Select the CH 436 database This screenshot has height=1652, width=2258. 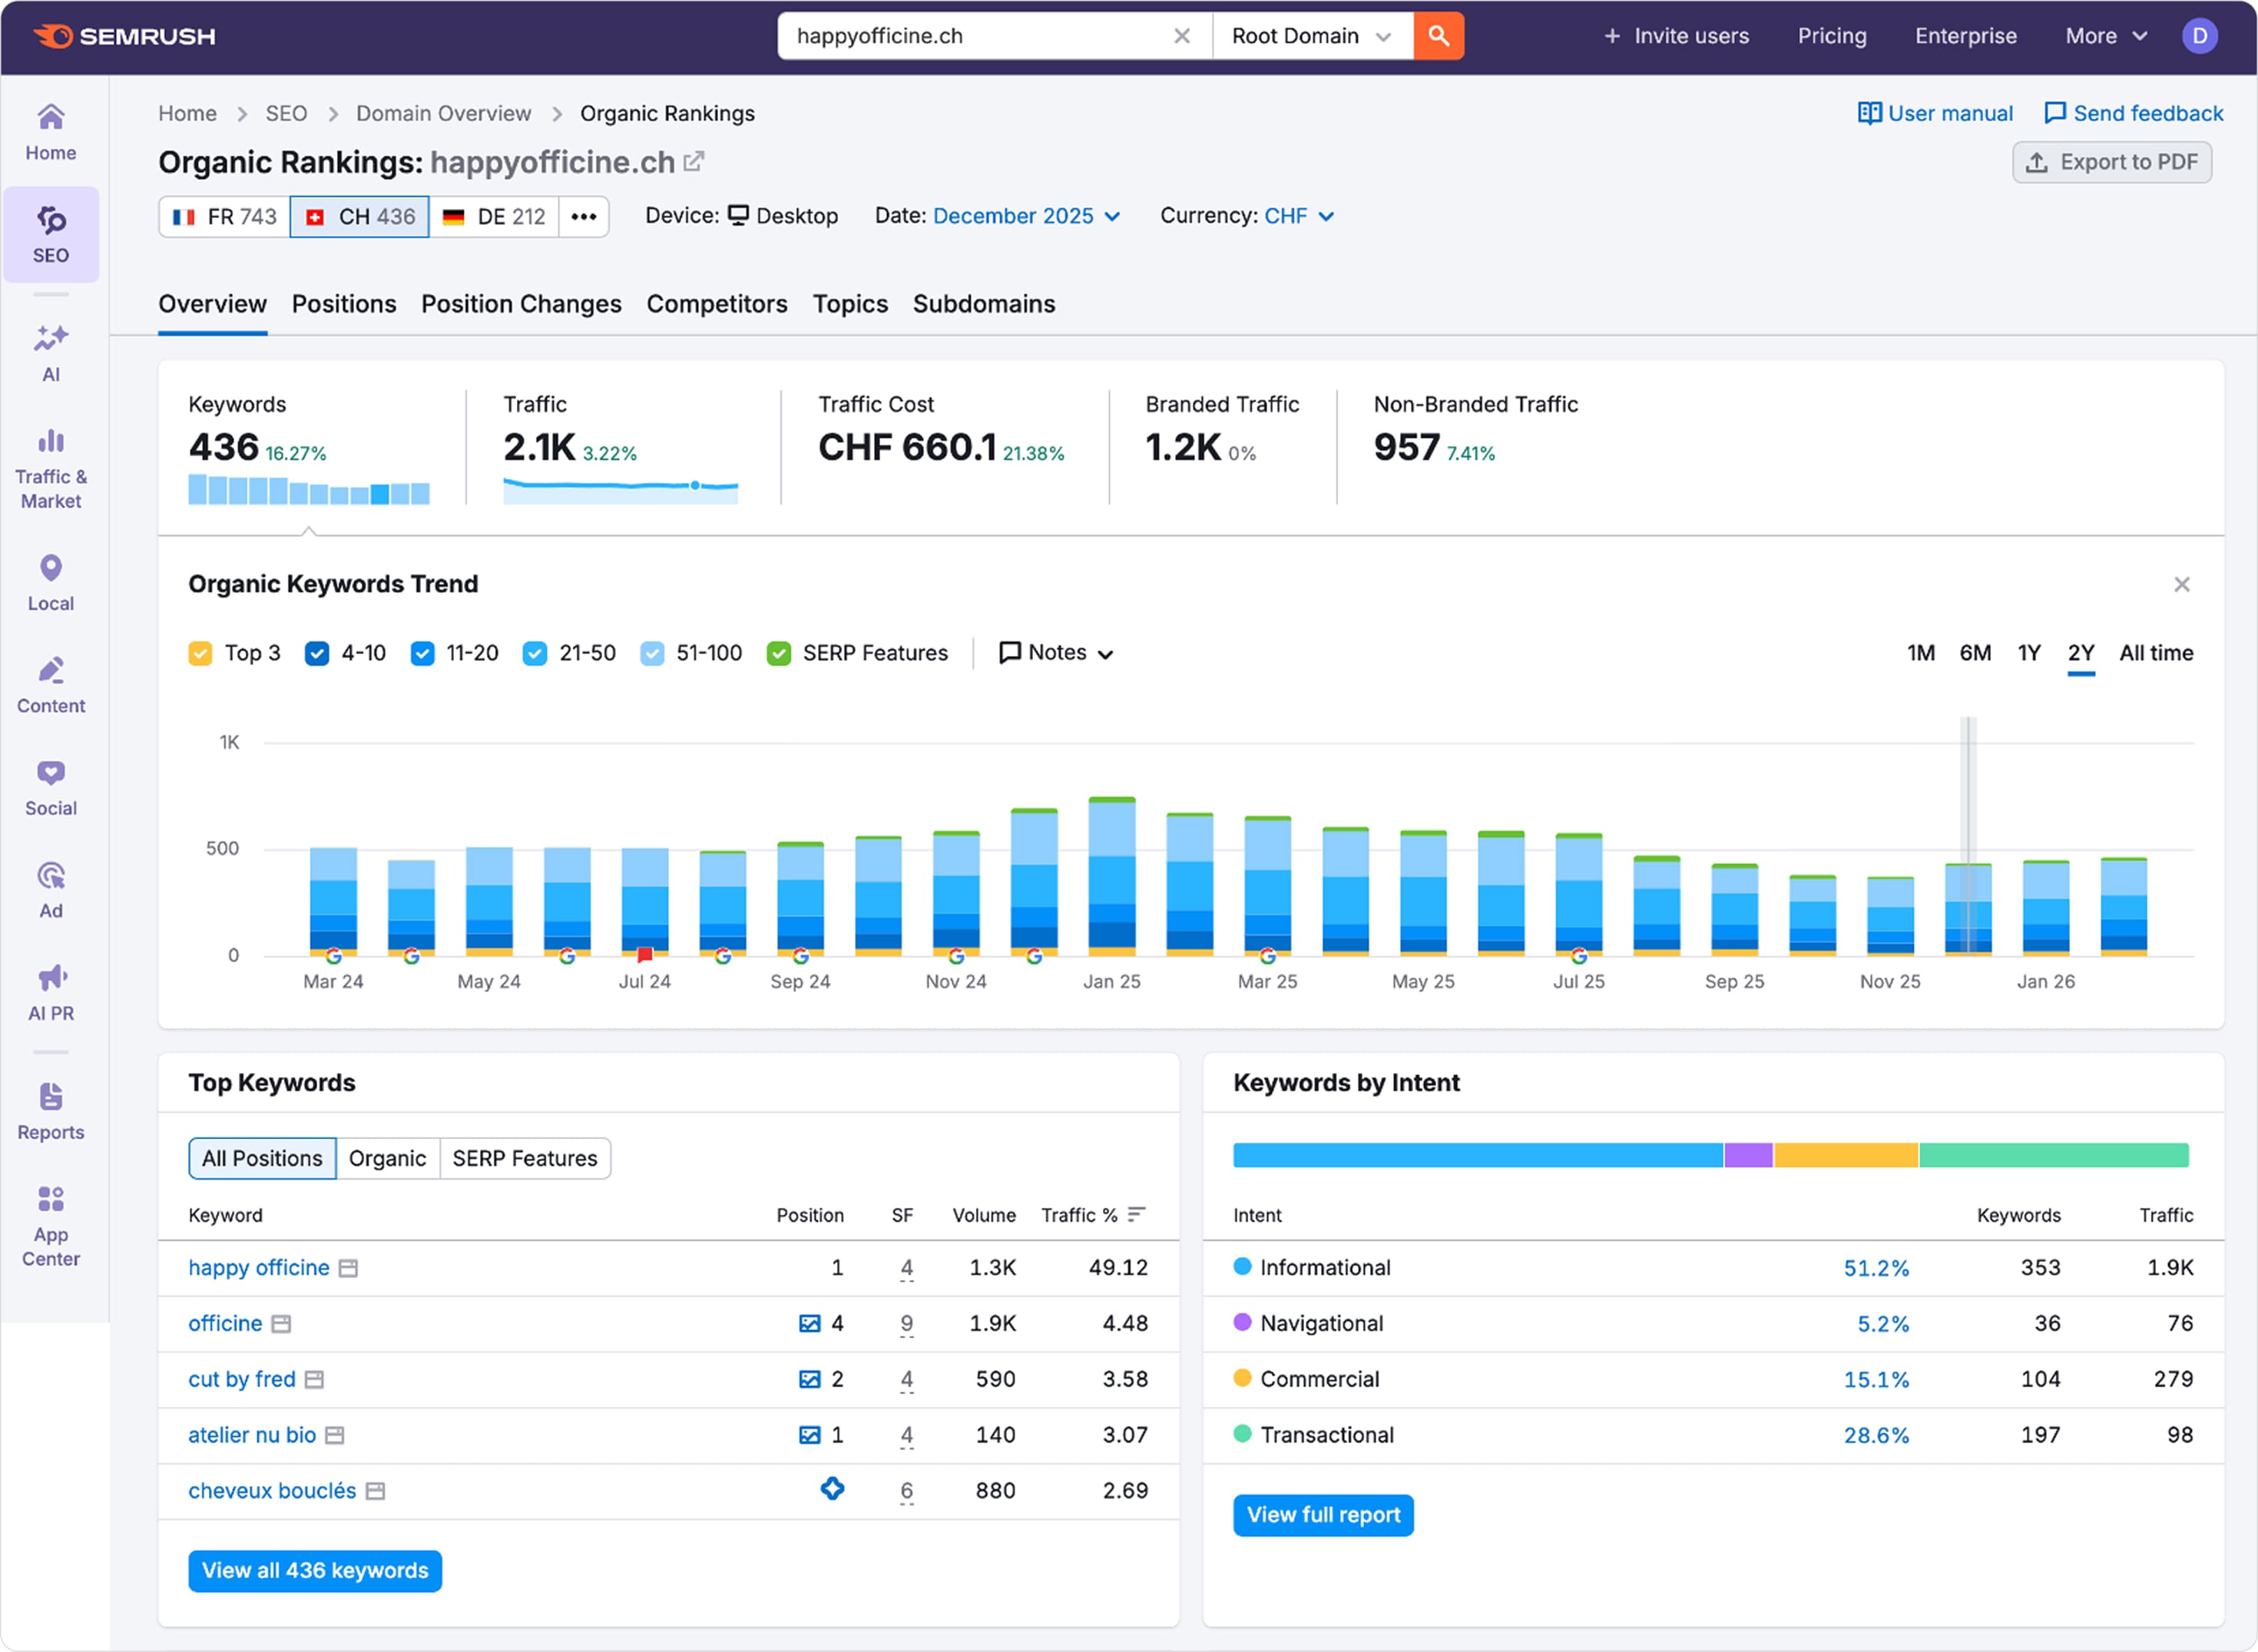click(359, 216)
